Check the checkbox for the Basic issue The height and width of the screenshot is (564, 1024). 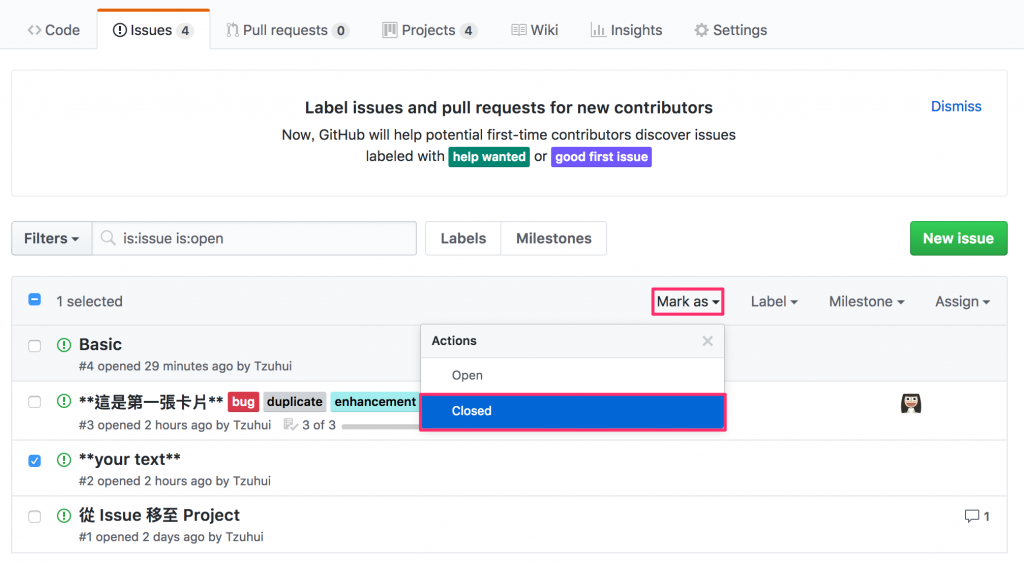point(35,346)
